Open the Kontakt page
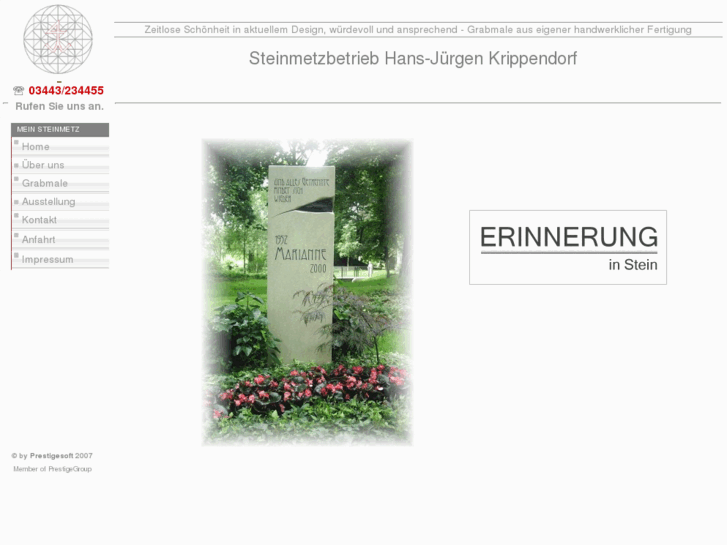 pyautogui.click(x=39, y=220)
